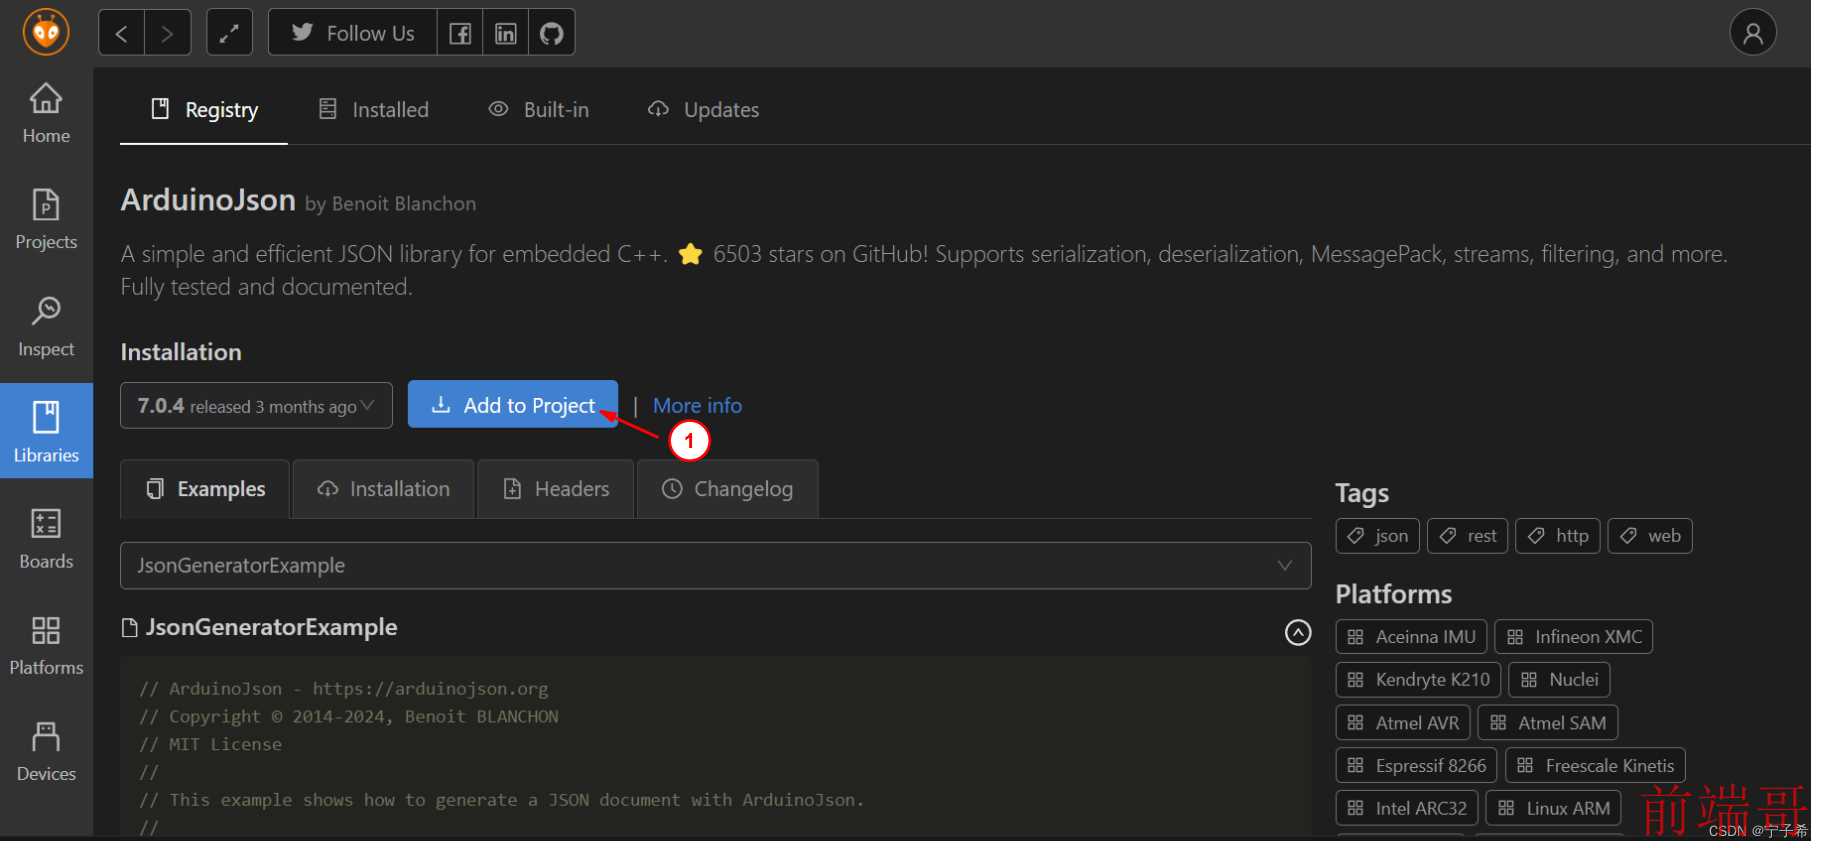
Task: Click the JsonGeneratorExample file heading
Action: coord(259,628)
